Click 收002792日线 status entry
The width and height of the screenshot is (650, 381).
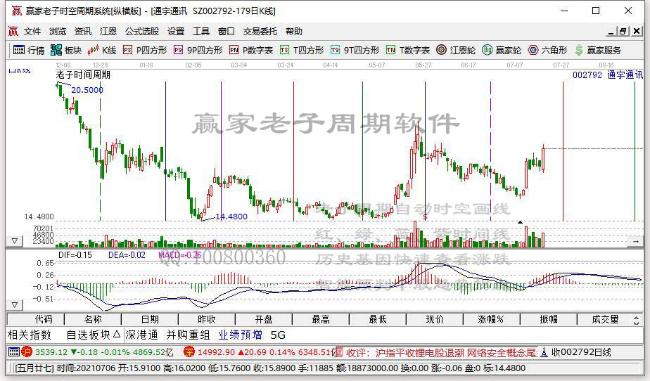point(581,352)
